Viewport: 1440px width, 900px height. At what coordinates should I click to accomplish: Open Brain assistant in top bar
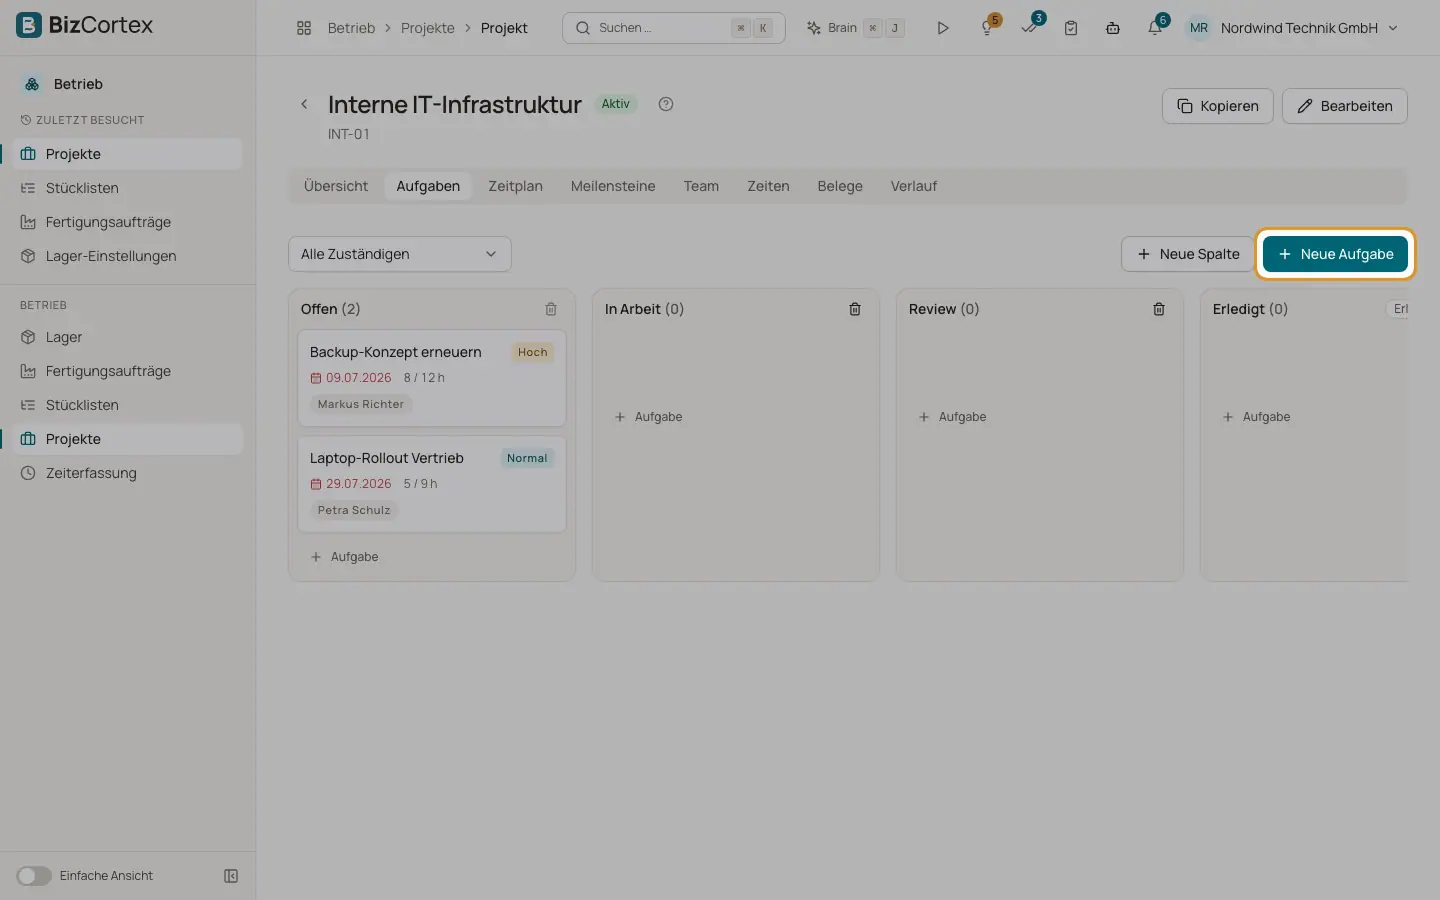(856, 28)
